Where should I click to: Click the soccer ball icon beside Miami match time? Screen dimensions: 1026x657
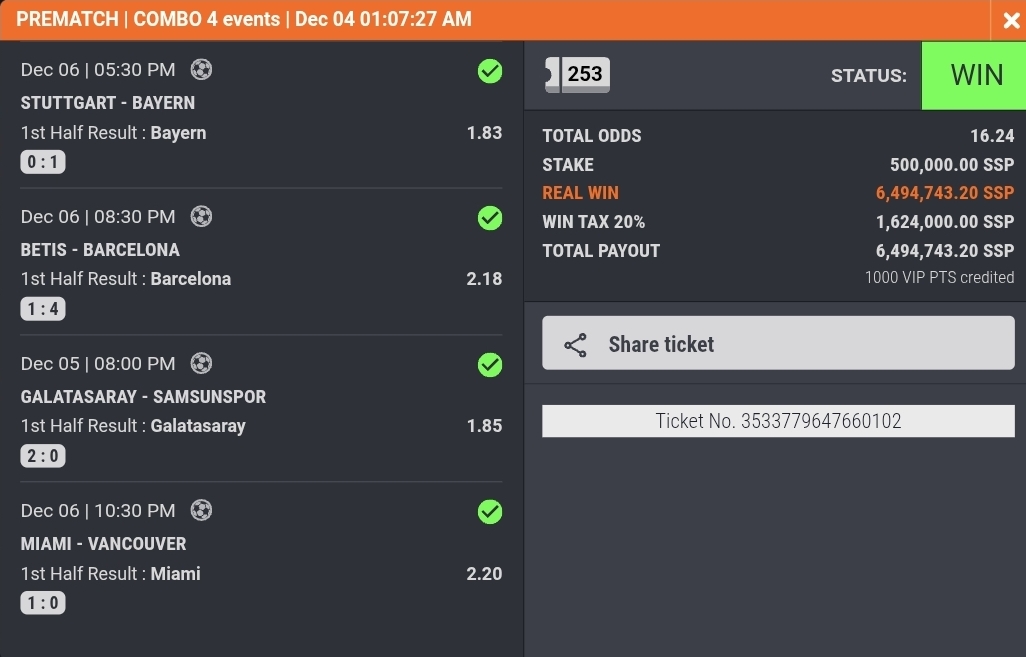tap(201, 510)
